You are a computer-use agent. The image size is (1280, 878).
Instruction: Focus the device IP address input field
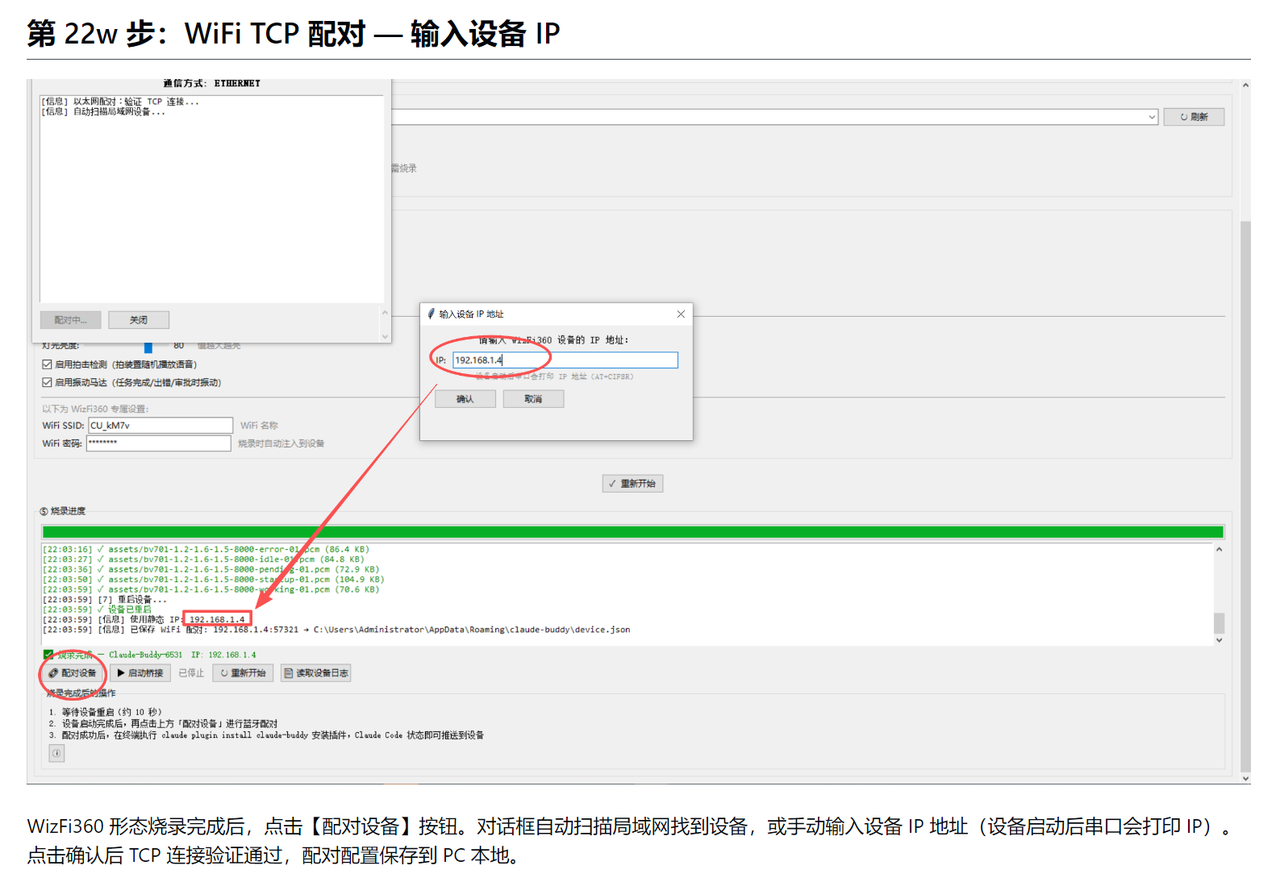tap(565, 360)
